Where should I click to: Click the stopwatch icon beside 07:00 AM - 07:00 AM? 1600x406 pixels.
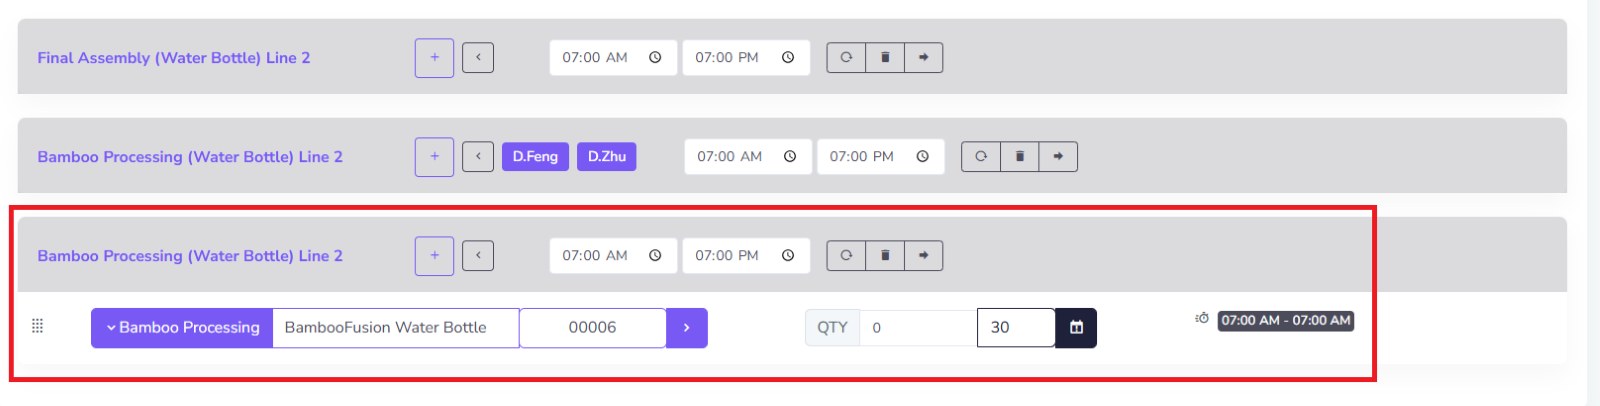pyautogui.click(x=1202, y=319)
